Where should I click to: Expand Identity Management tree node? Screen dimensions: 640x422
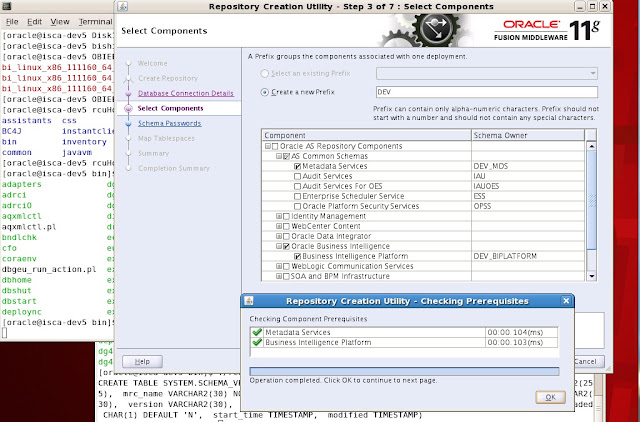pyautogui.click(x=279, y=216)
